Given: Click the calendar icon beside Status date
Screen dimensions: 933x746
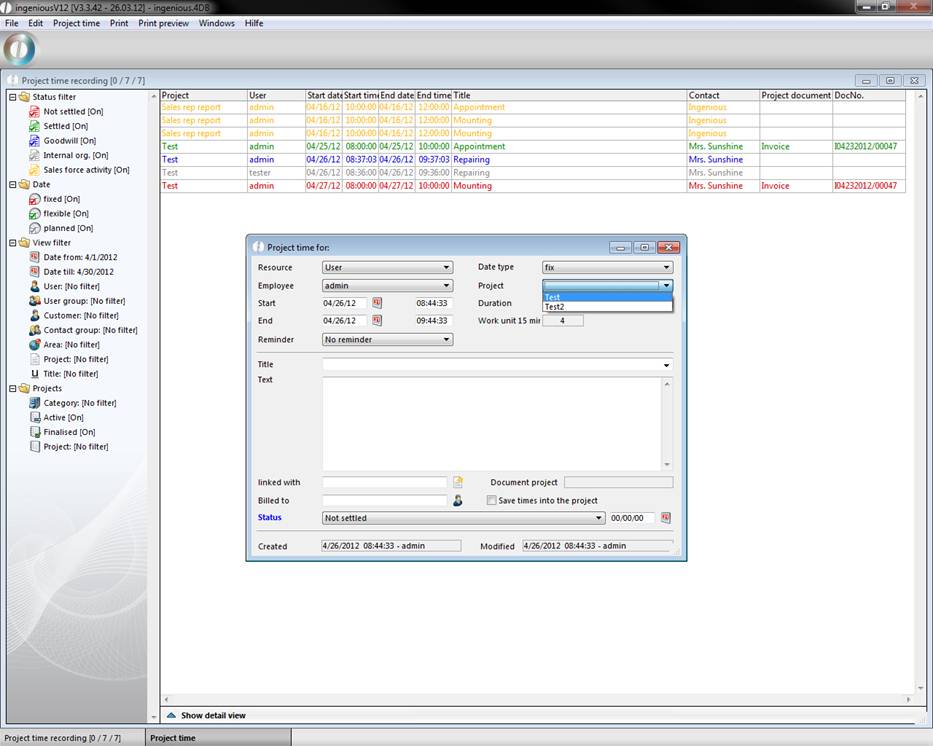Looking at the screenshot, I should (x=666, y=518).
